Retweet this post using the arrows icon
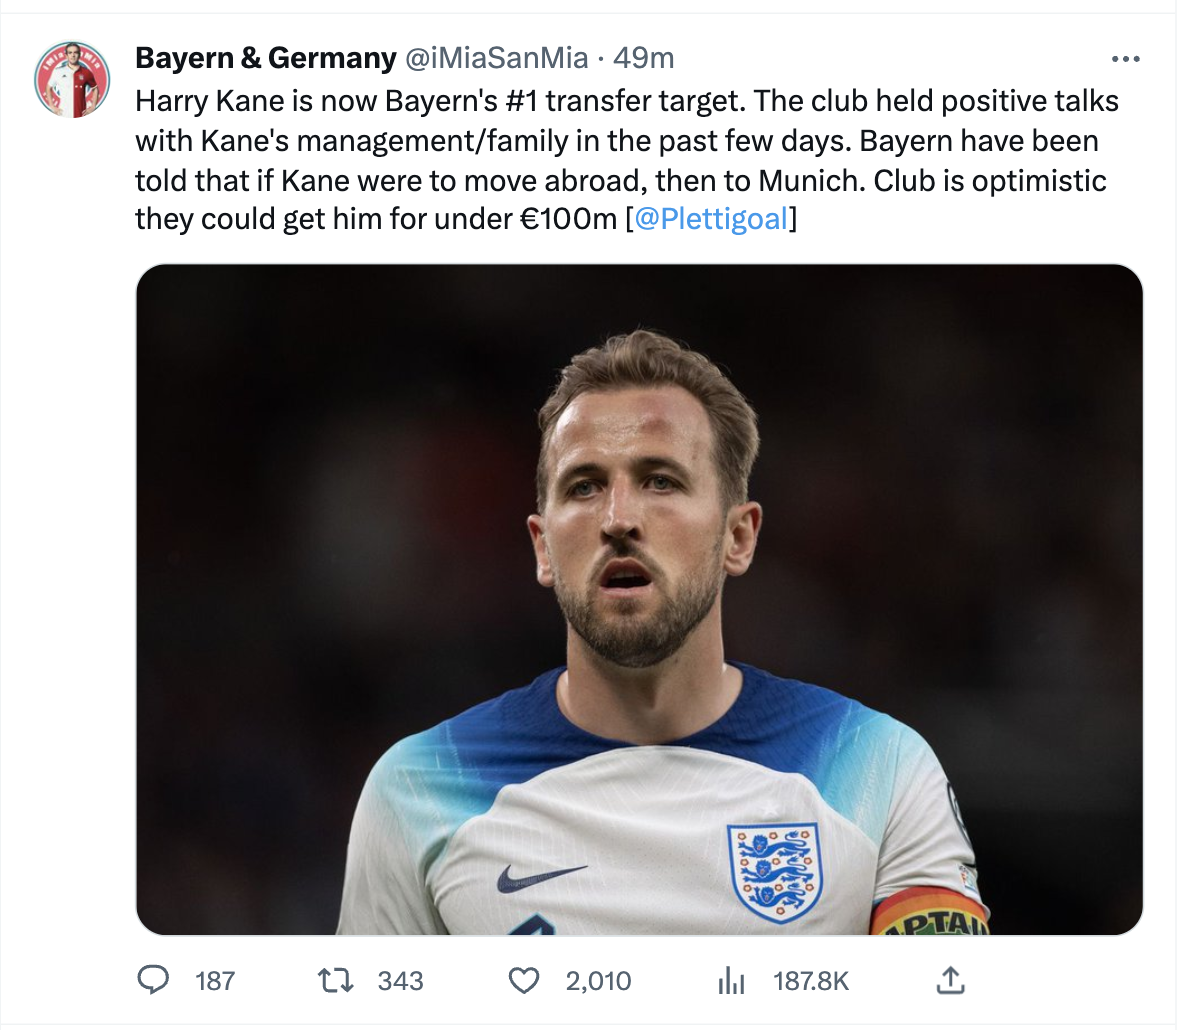Image resolution: width=1182 pixels, height=1030 pixels. [335, 980]
